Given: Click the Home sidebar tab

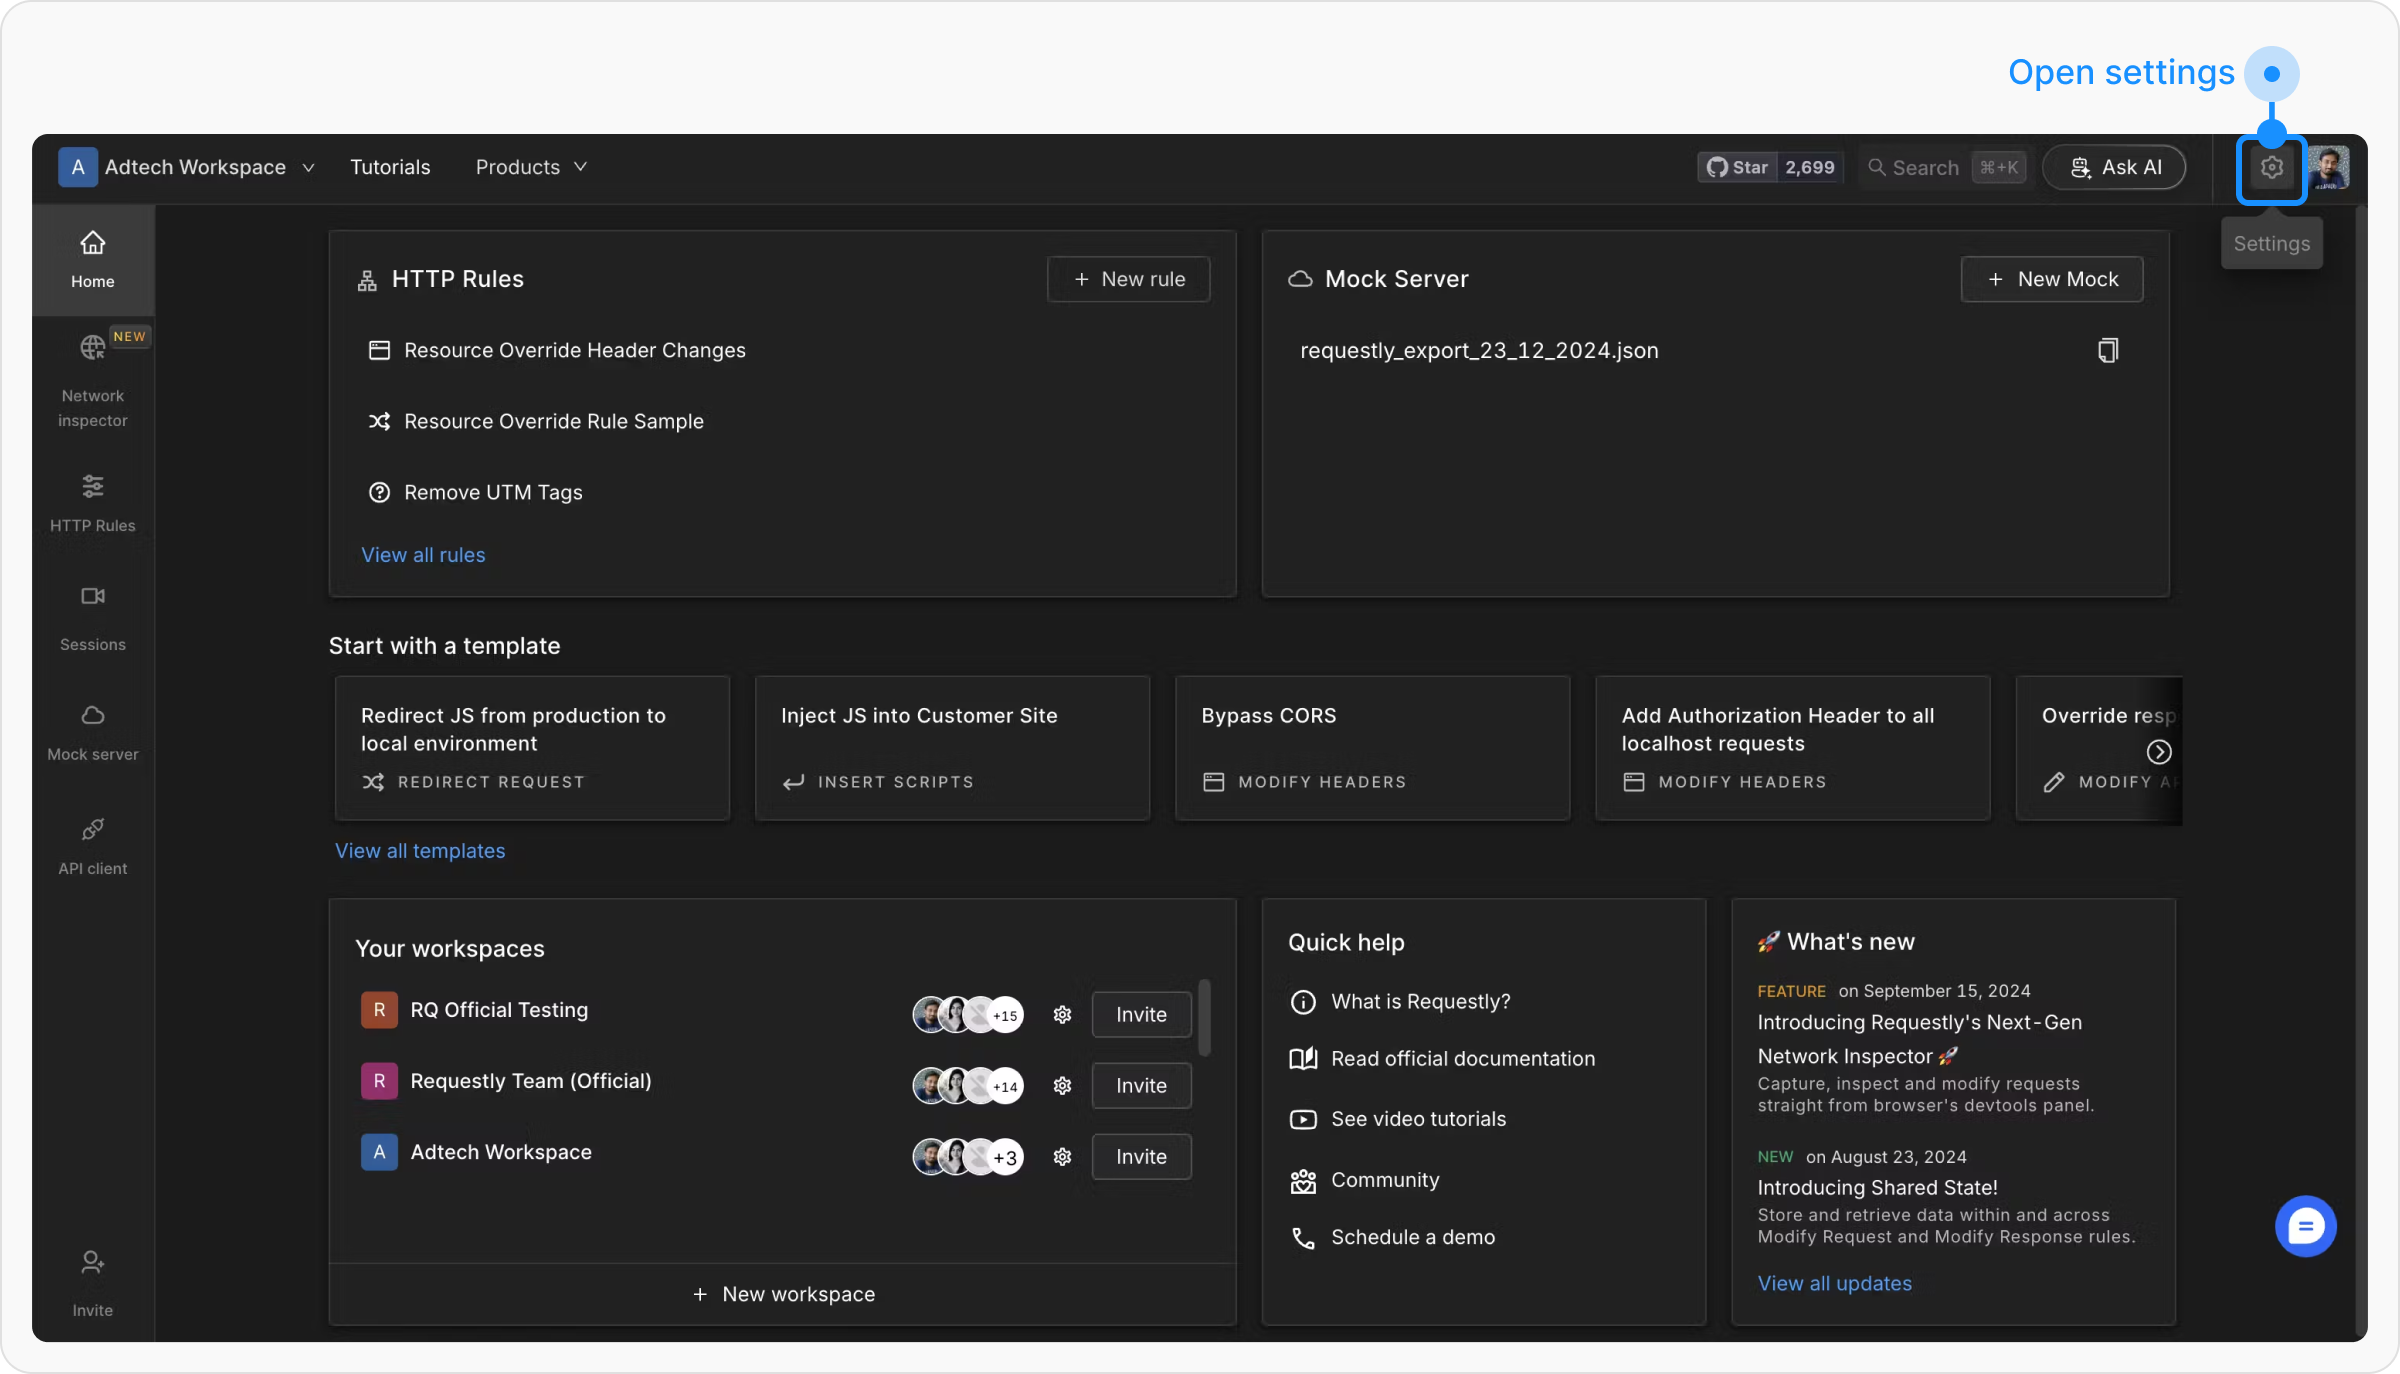Looking at the screenshot, I should pos(92,258).
